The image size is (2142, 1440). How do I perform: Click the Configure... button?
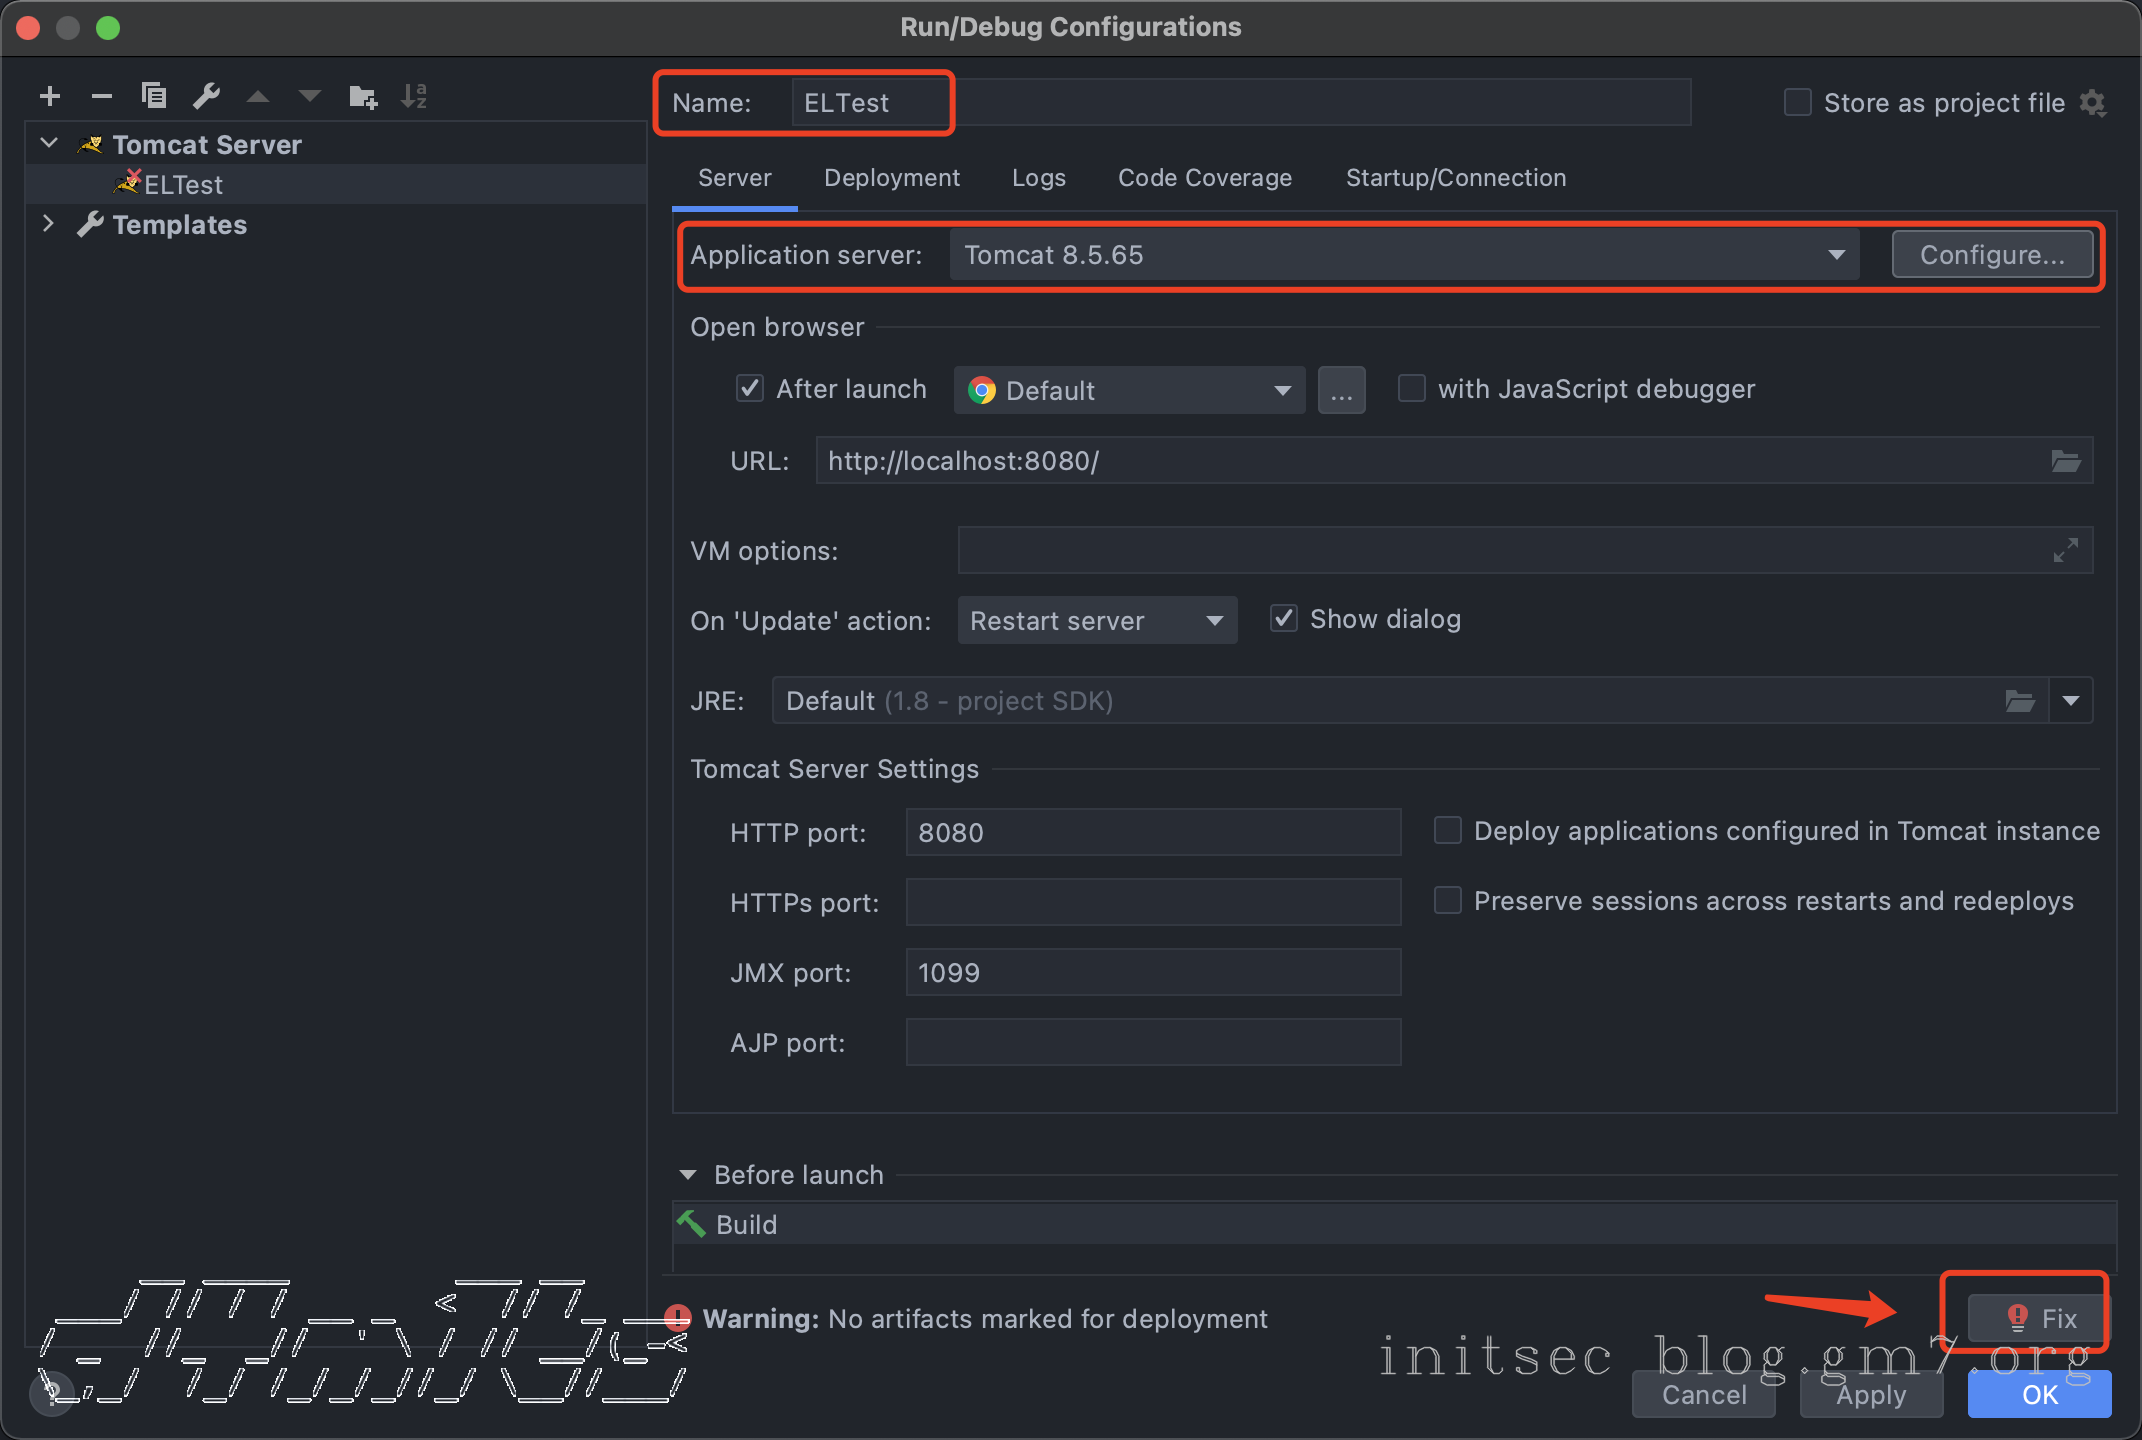(x=1991, y=255)
